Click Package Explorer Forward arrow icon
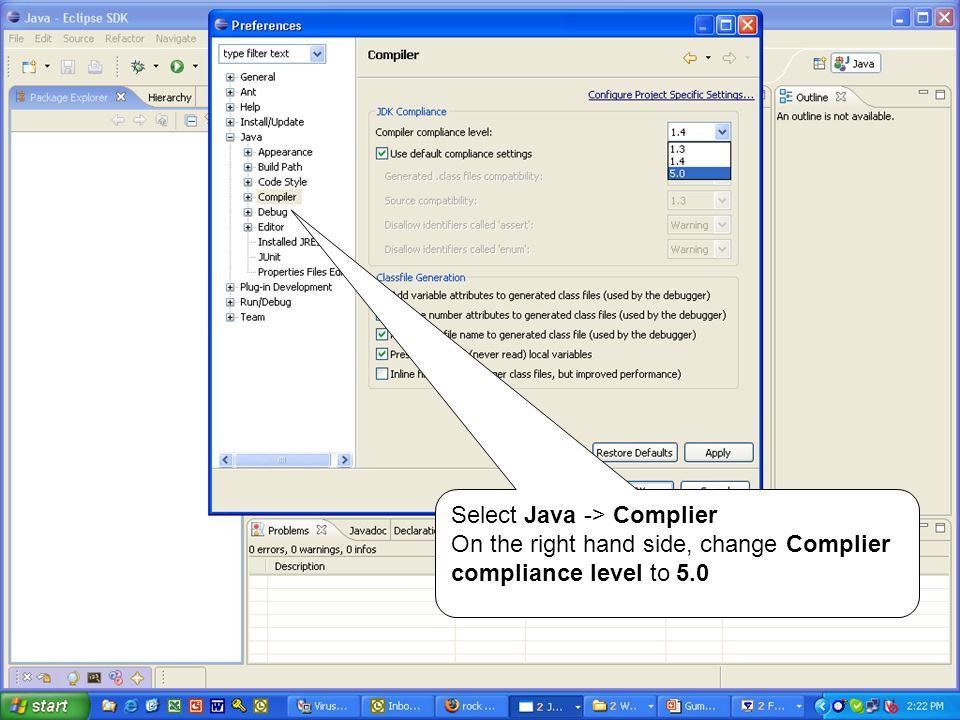The image size is (960, 720). pos(140,120)
